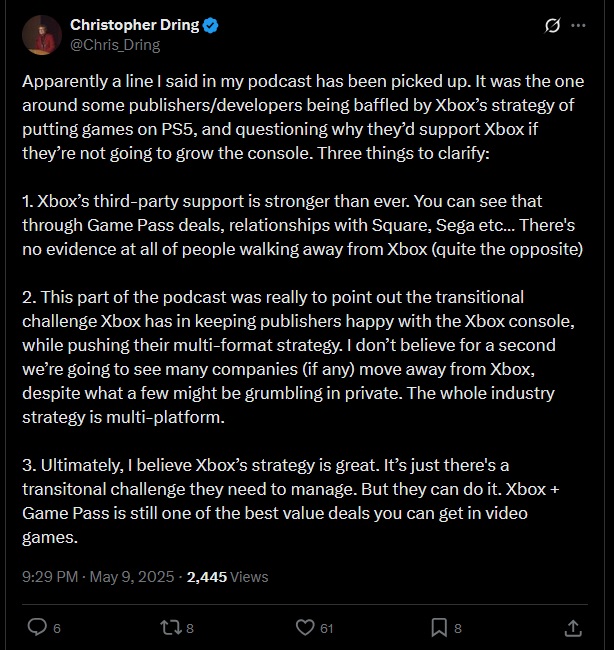Click the third point about Xbox's strategy

[291, 501]
